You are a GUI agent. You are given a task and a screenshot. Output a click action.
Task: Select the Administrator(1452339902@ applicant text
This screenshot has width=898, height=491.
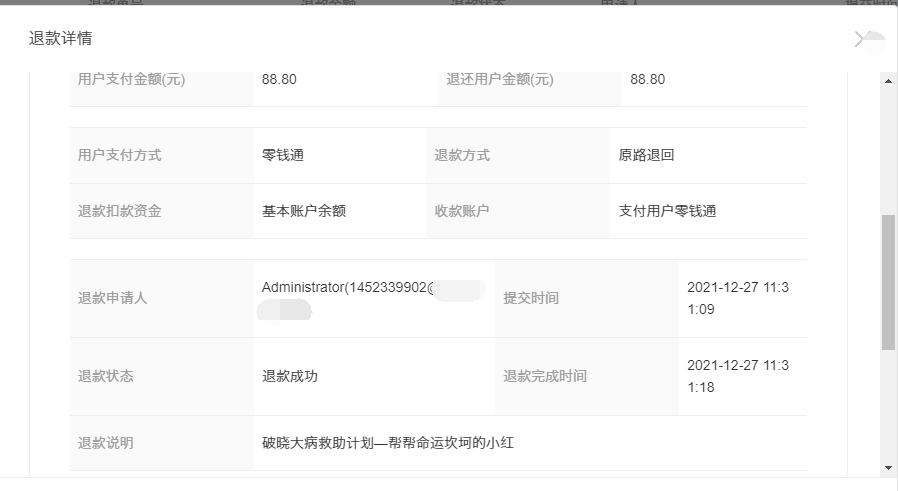(x=348, y=287)
